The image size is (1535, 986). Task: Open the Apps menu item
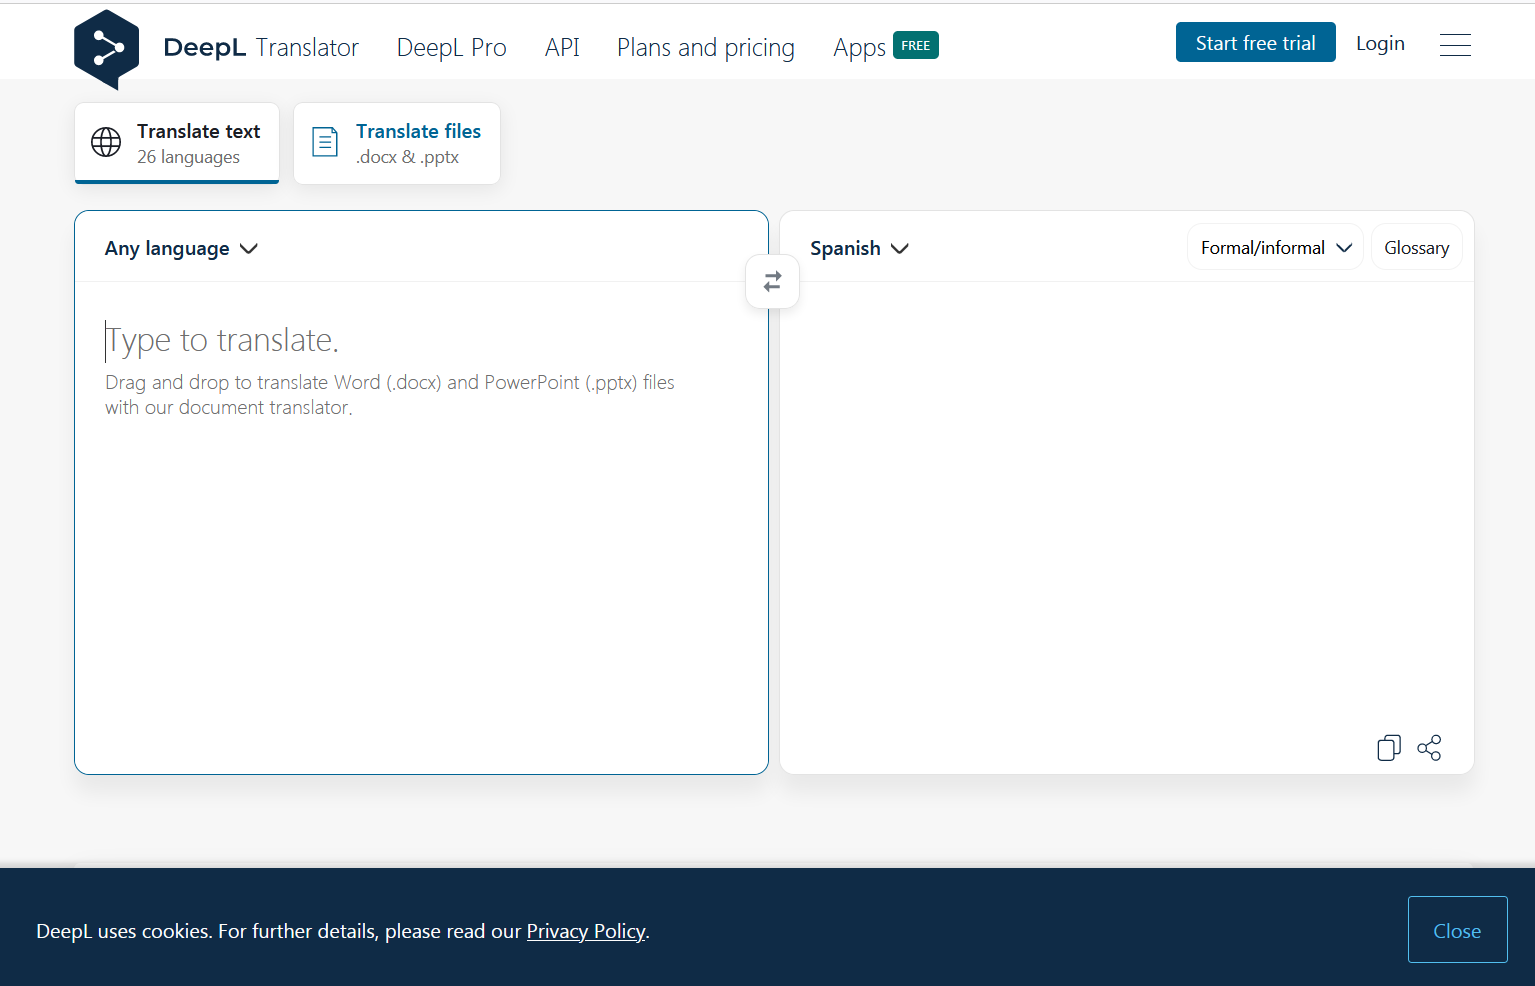pos(859,48)
